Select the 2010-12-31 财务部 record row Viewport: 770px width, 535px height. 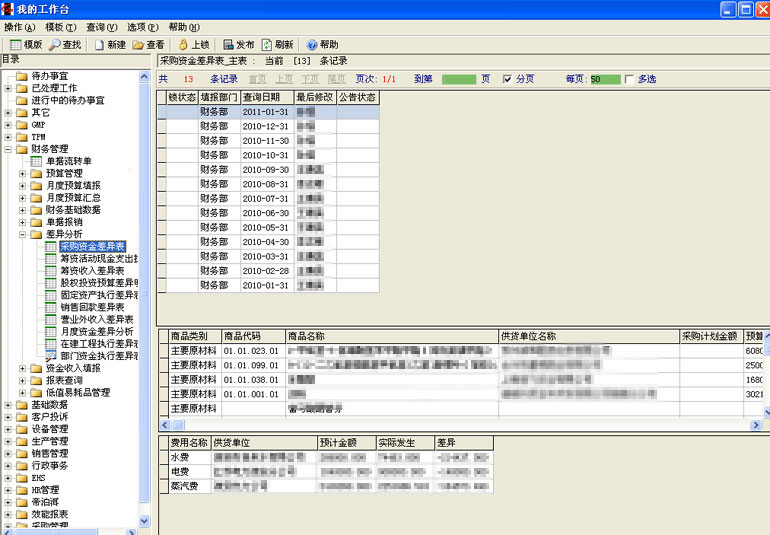(x=265, y=126)
